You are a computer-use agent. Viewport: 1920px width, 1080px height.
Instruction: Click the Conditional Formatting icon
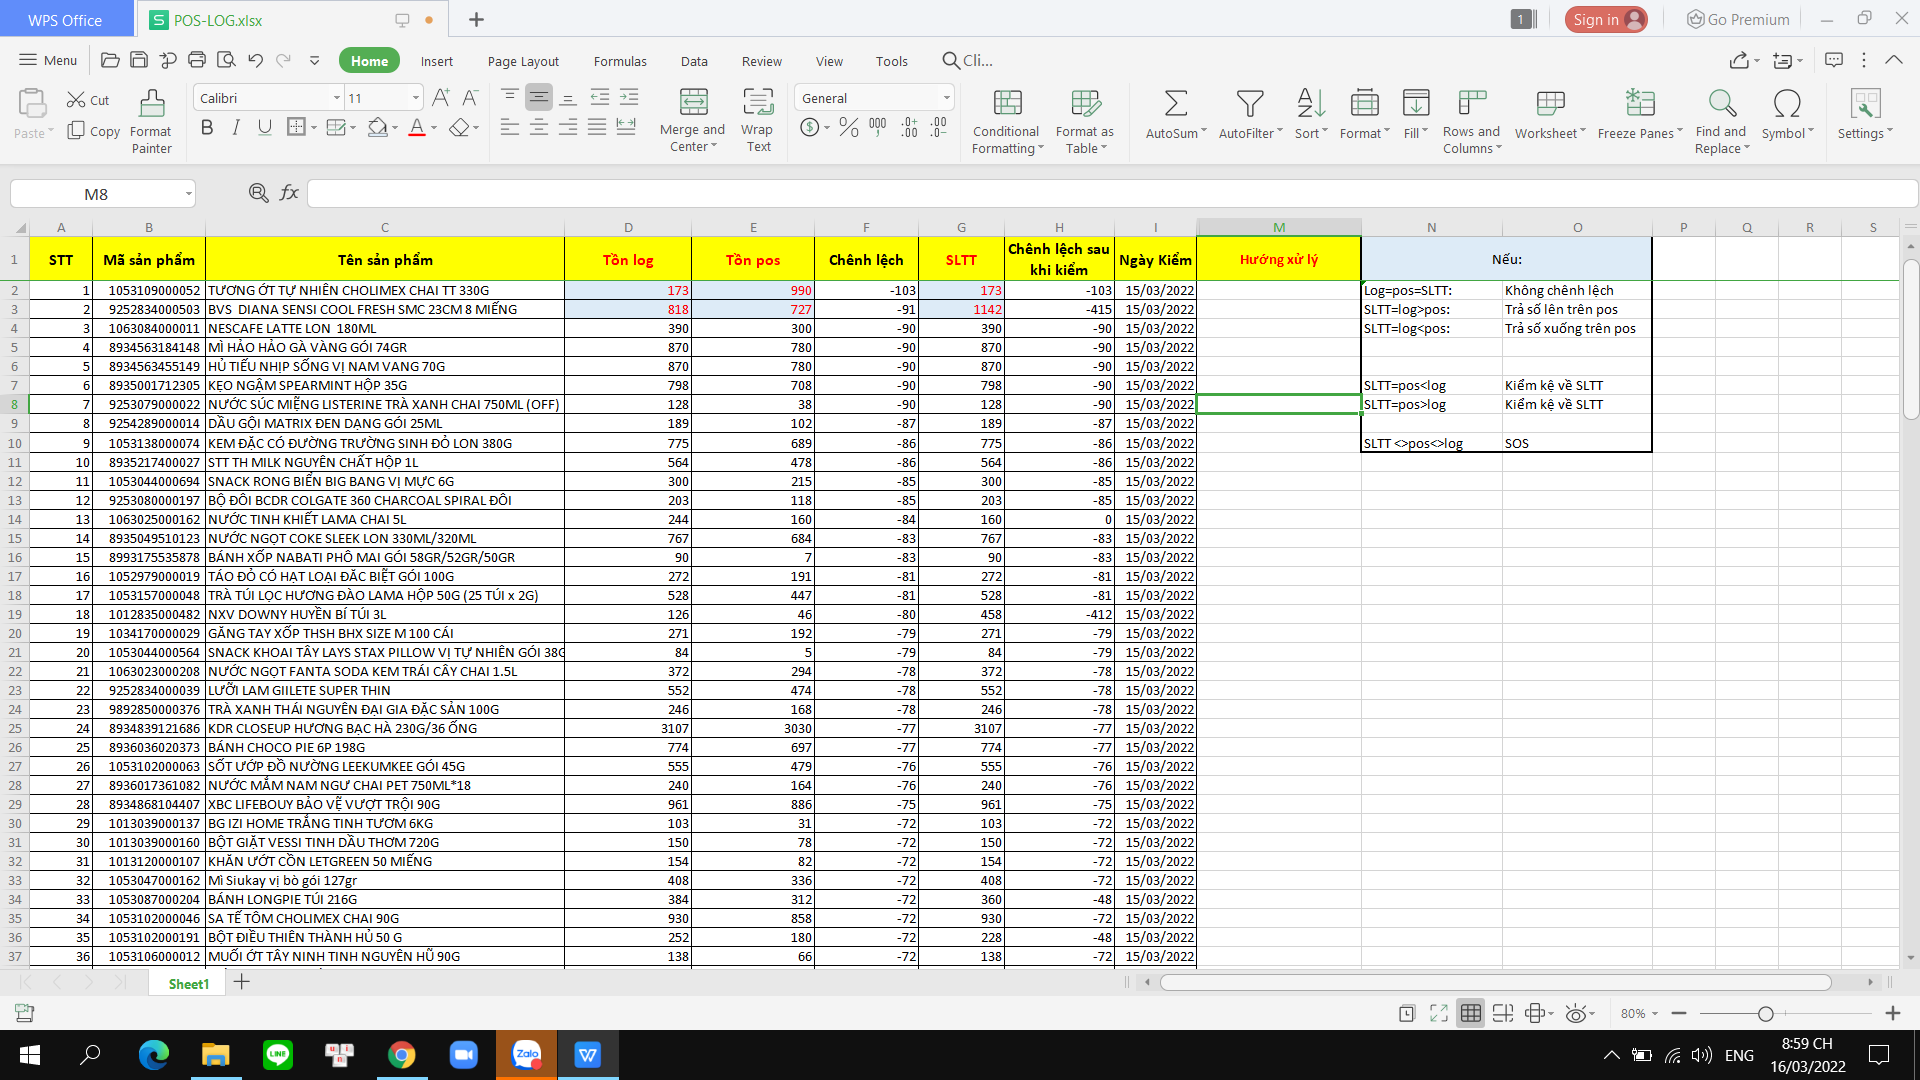pos(1007,103)
